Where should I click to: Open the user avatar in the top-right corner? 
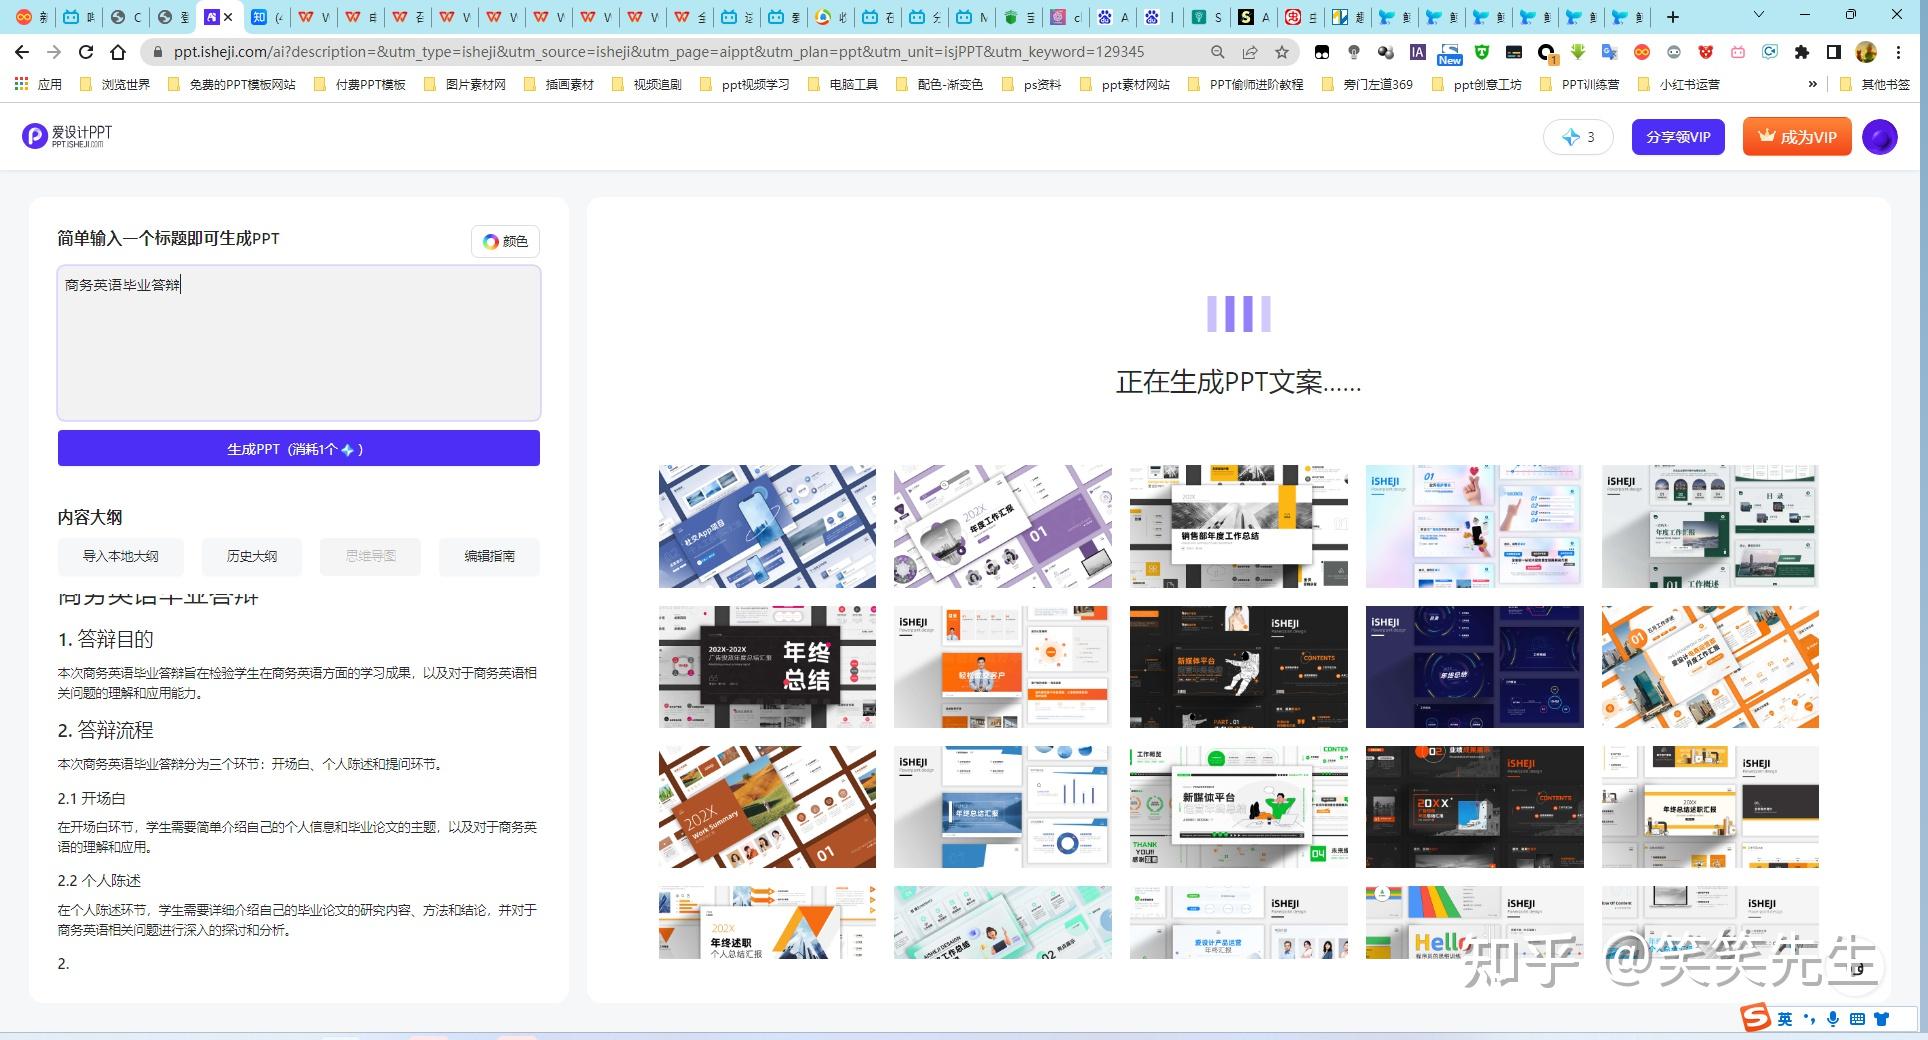coord(1881,137)
